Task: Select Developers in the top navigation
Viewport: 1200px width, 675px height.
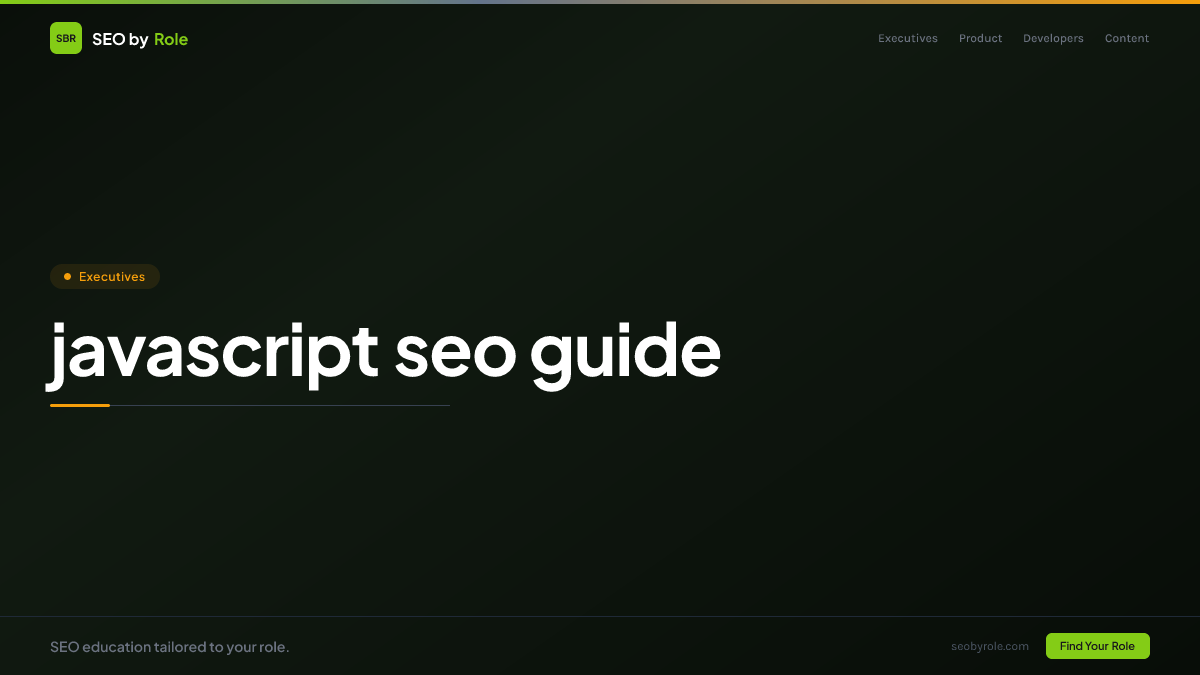Action: 1052,38
